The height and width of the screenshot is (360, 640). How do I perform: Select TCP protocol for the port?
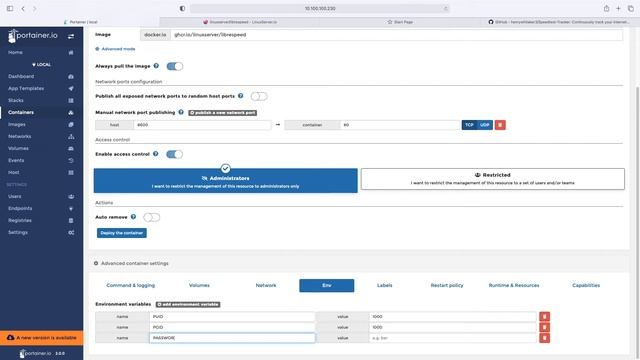tap(469, 125)
